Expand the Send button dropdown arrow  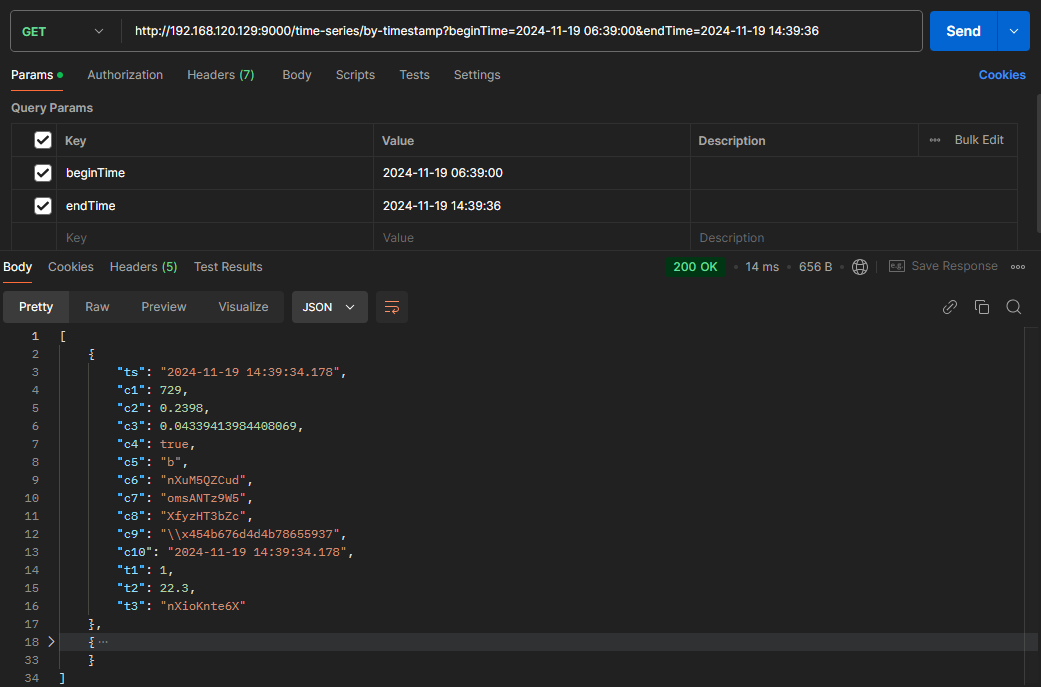pos(1014,31)
